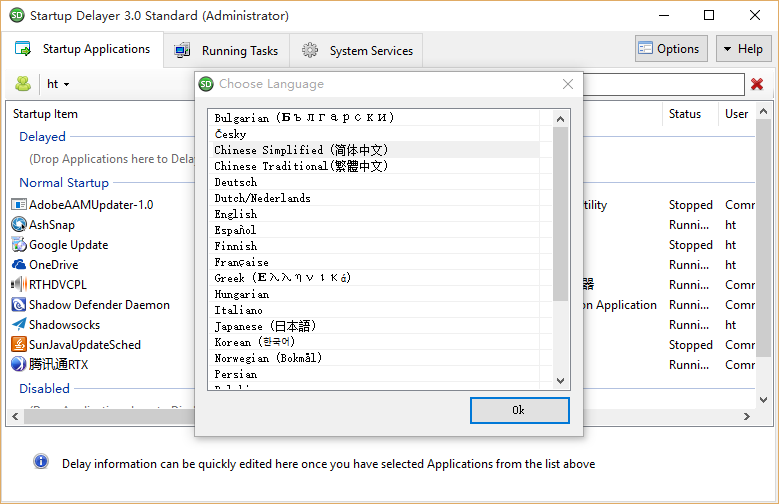
Task: Click the Shadow Defender Daemon icon
Action: pyautogui.click(x=19, y=305)
